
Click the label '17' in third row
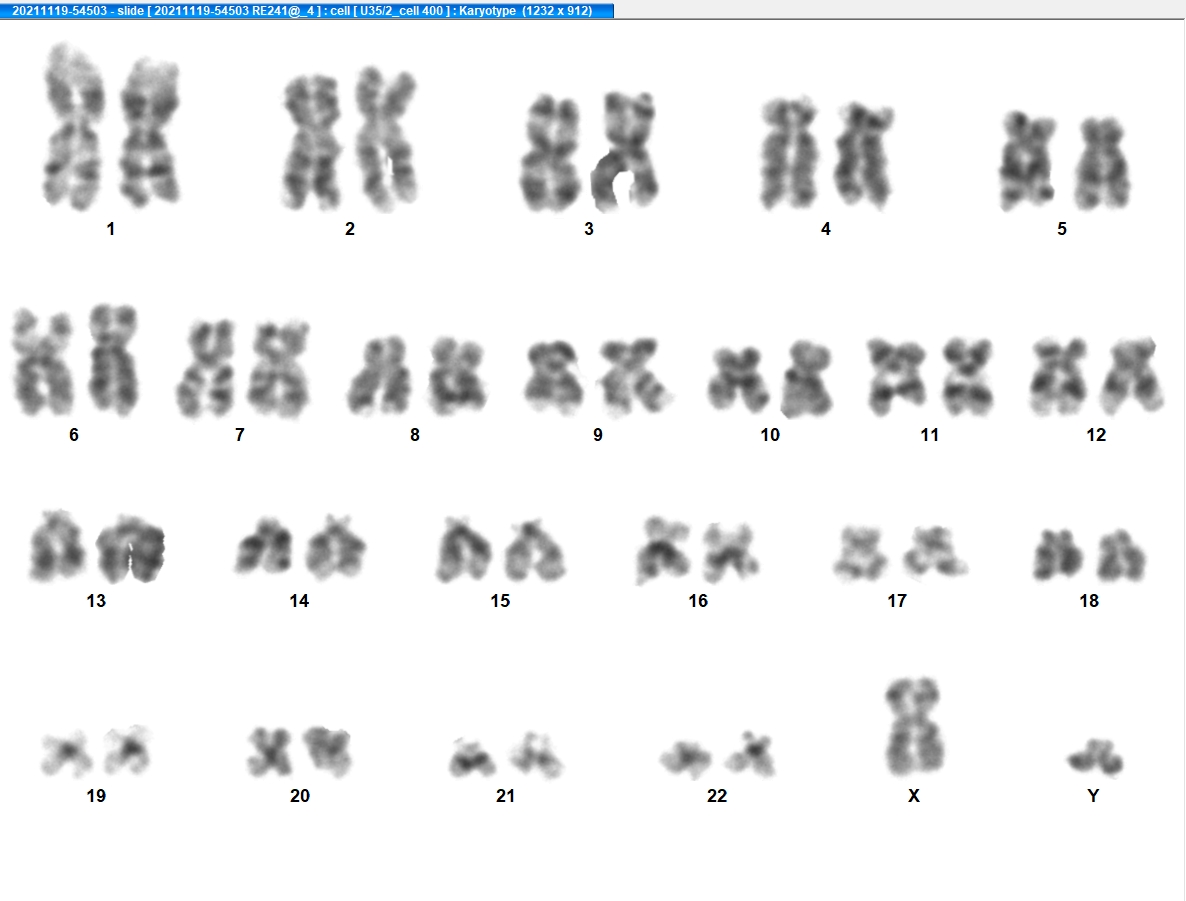897,601
